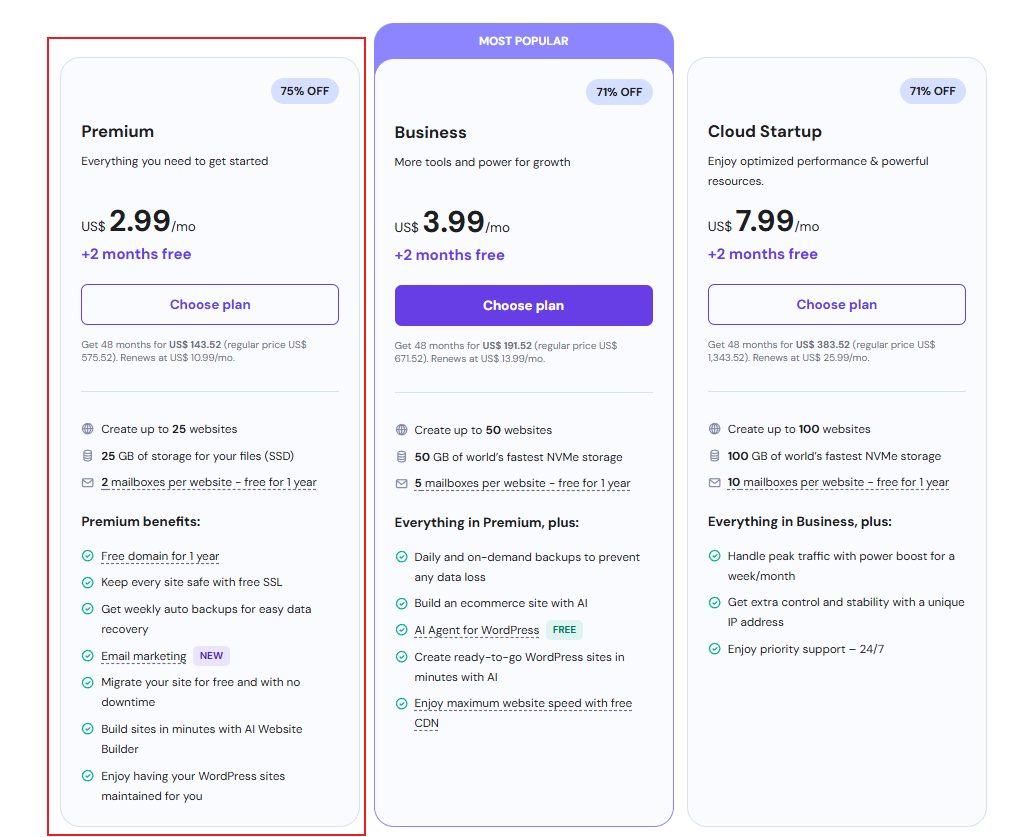Viewport: 1024px width, 837px height.
Task: Click 10 mailboxes per website link
Action: point(838,482)
